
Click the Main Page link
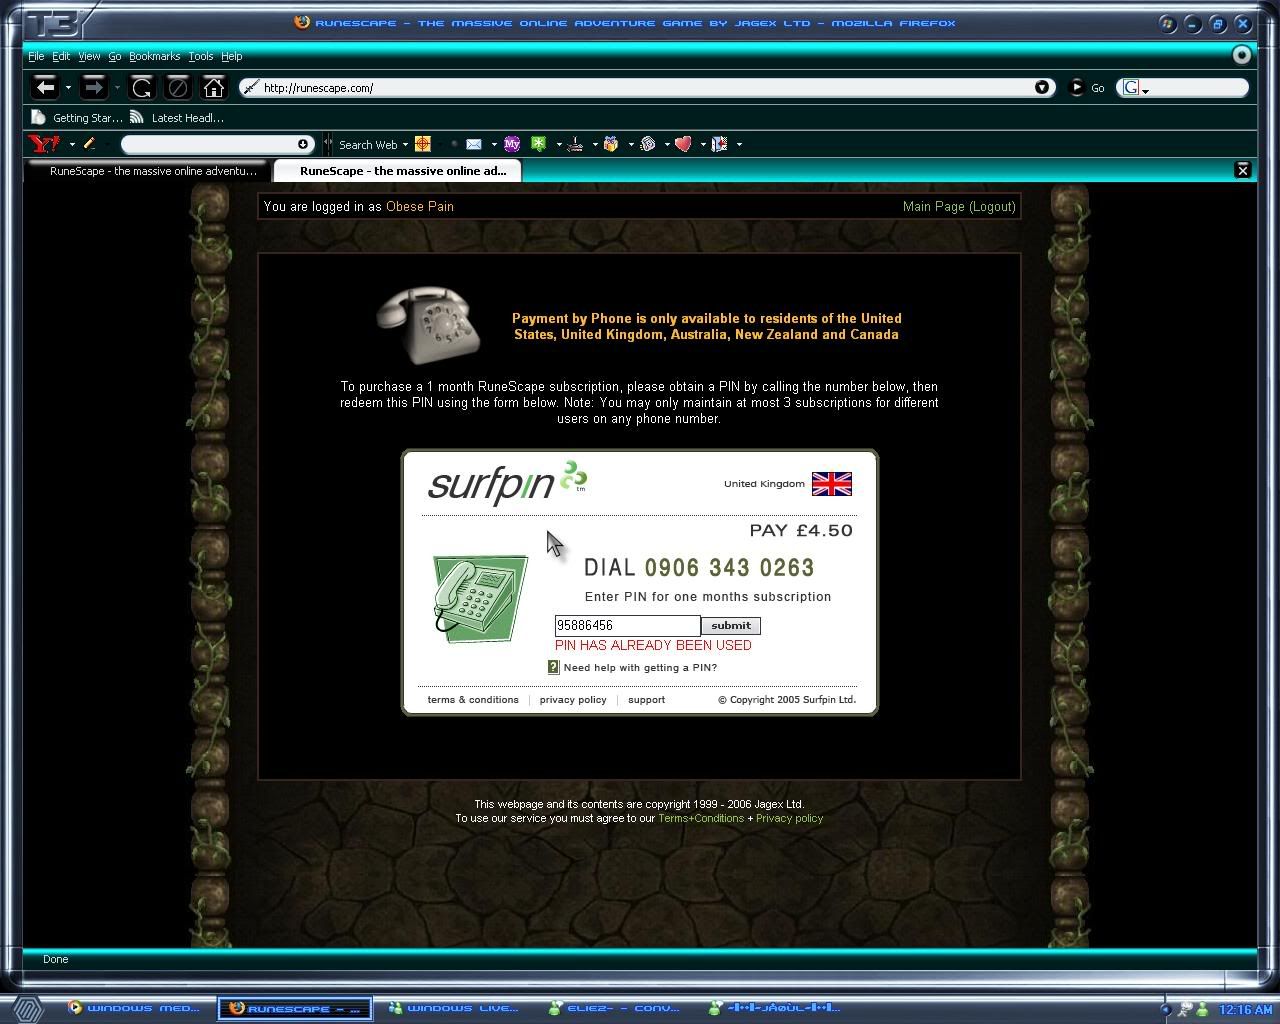coord(933,207)
